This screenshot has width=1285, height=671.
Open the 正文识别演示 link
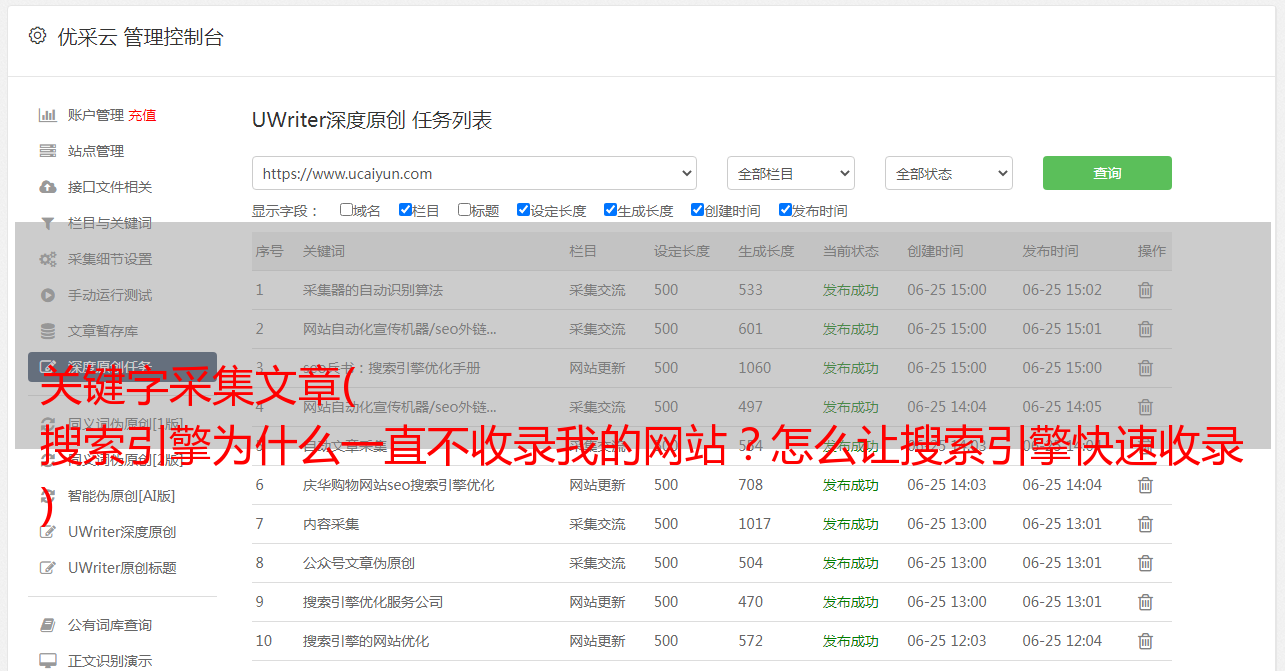point(110,661)
